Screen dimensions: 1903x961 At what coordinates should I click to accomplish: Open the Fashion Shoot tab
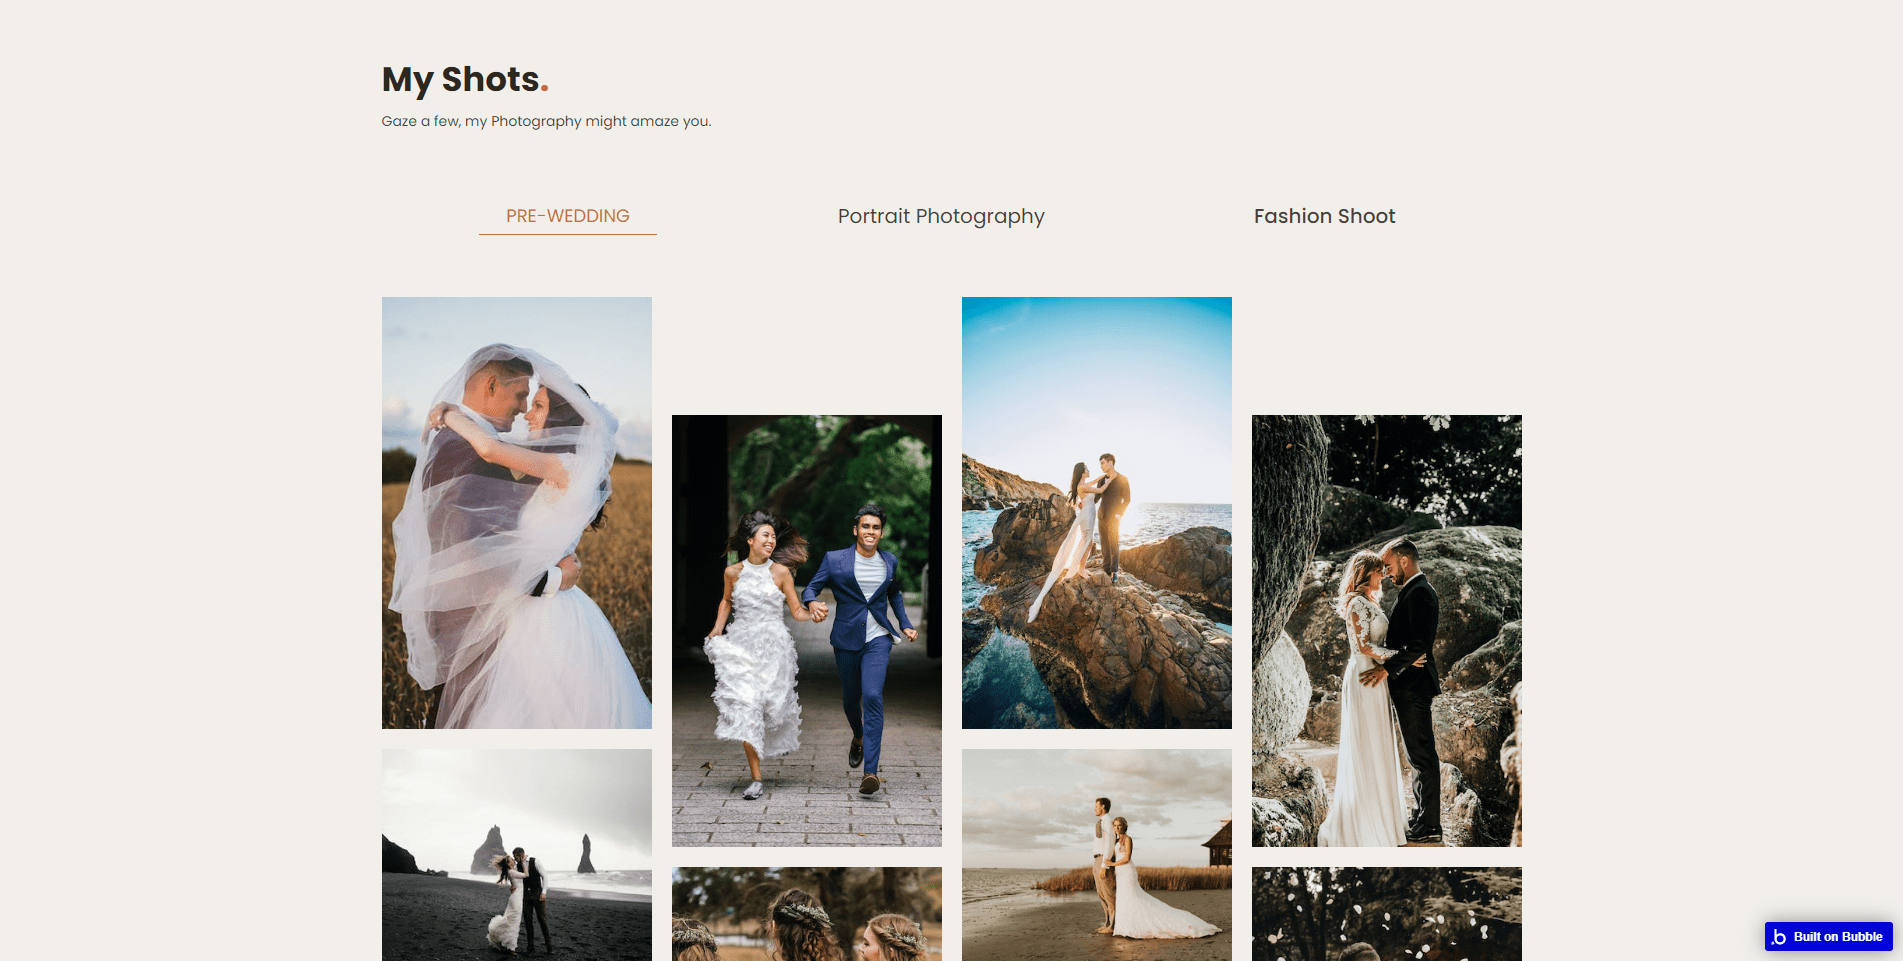click(1324, 216)
